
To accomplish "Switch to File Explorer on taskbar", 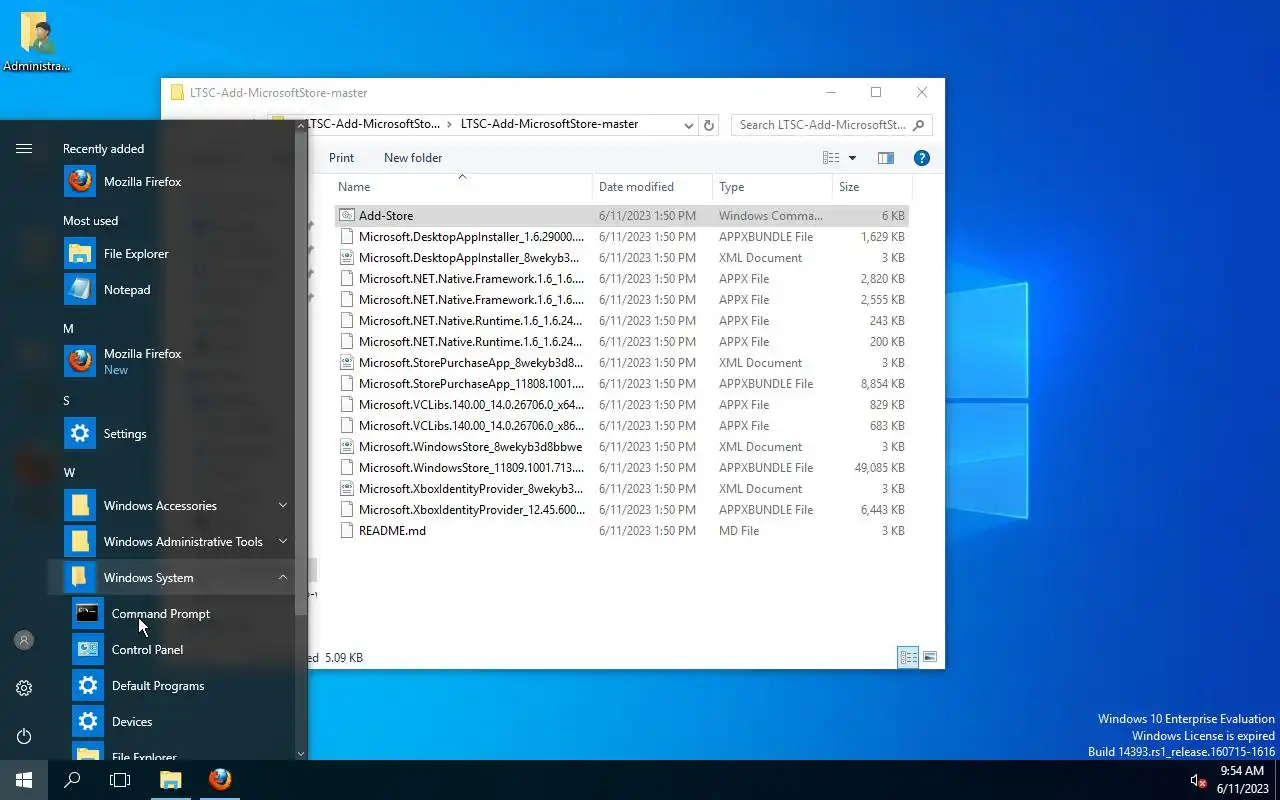I will 171,780.
